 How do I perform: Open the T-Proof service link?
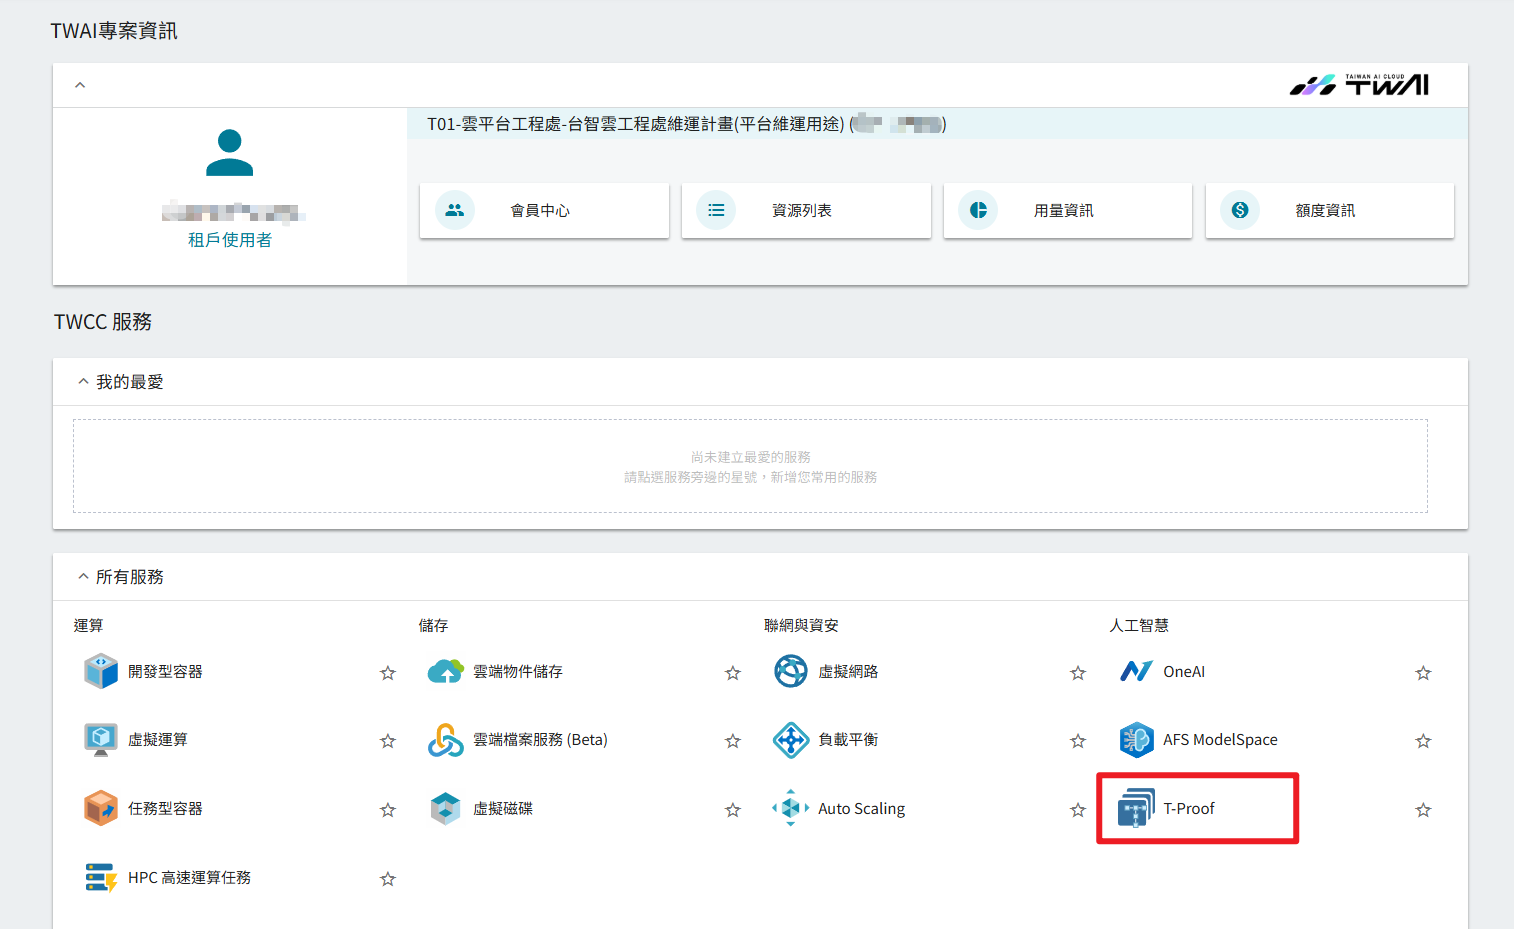(1189, 808)
